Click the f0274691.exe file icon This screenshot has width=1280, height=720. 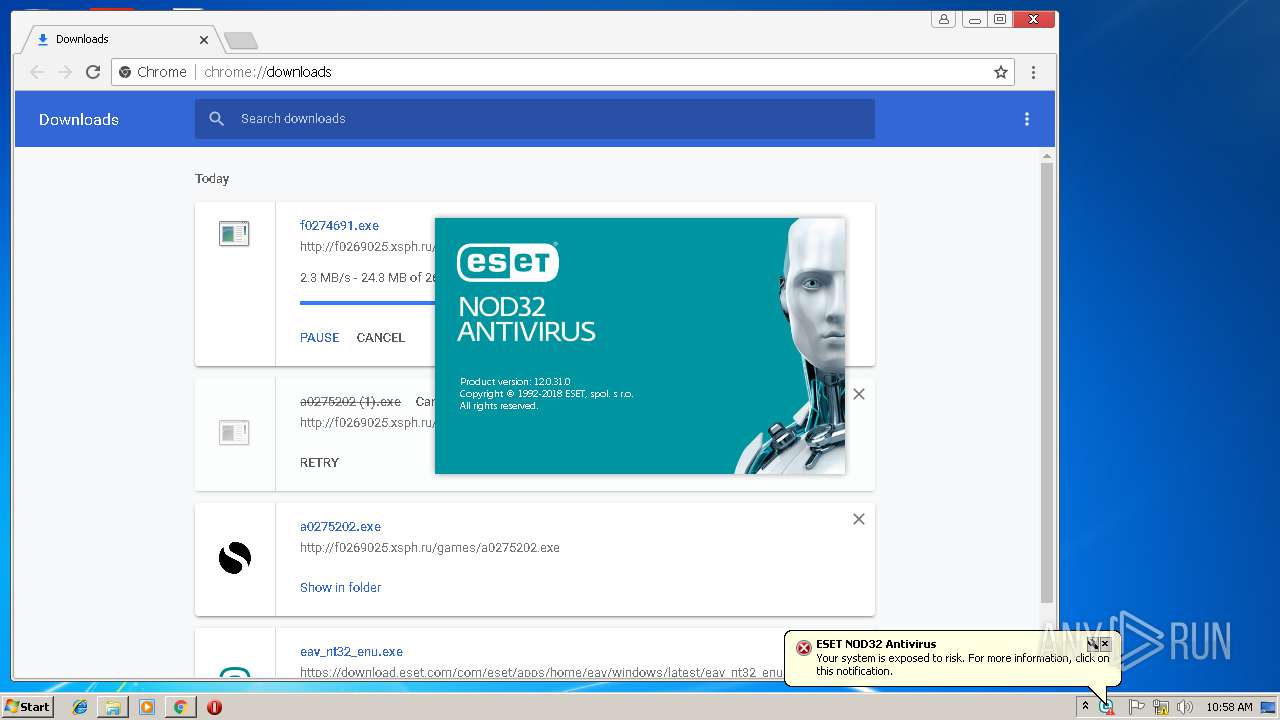click(234, 234)
